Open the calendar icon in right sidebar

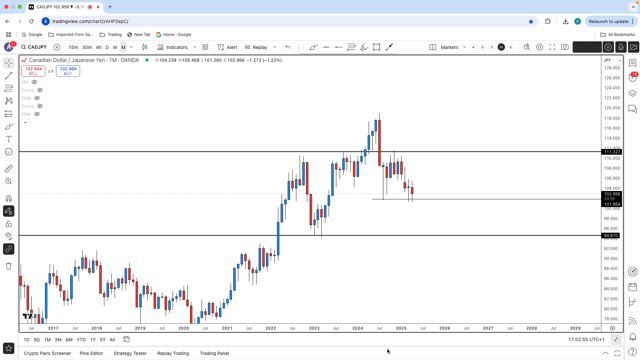[632, 287]
